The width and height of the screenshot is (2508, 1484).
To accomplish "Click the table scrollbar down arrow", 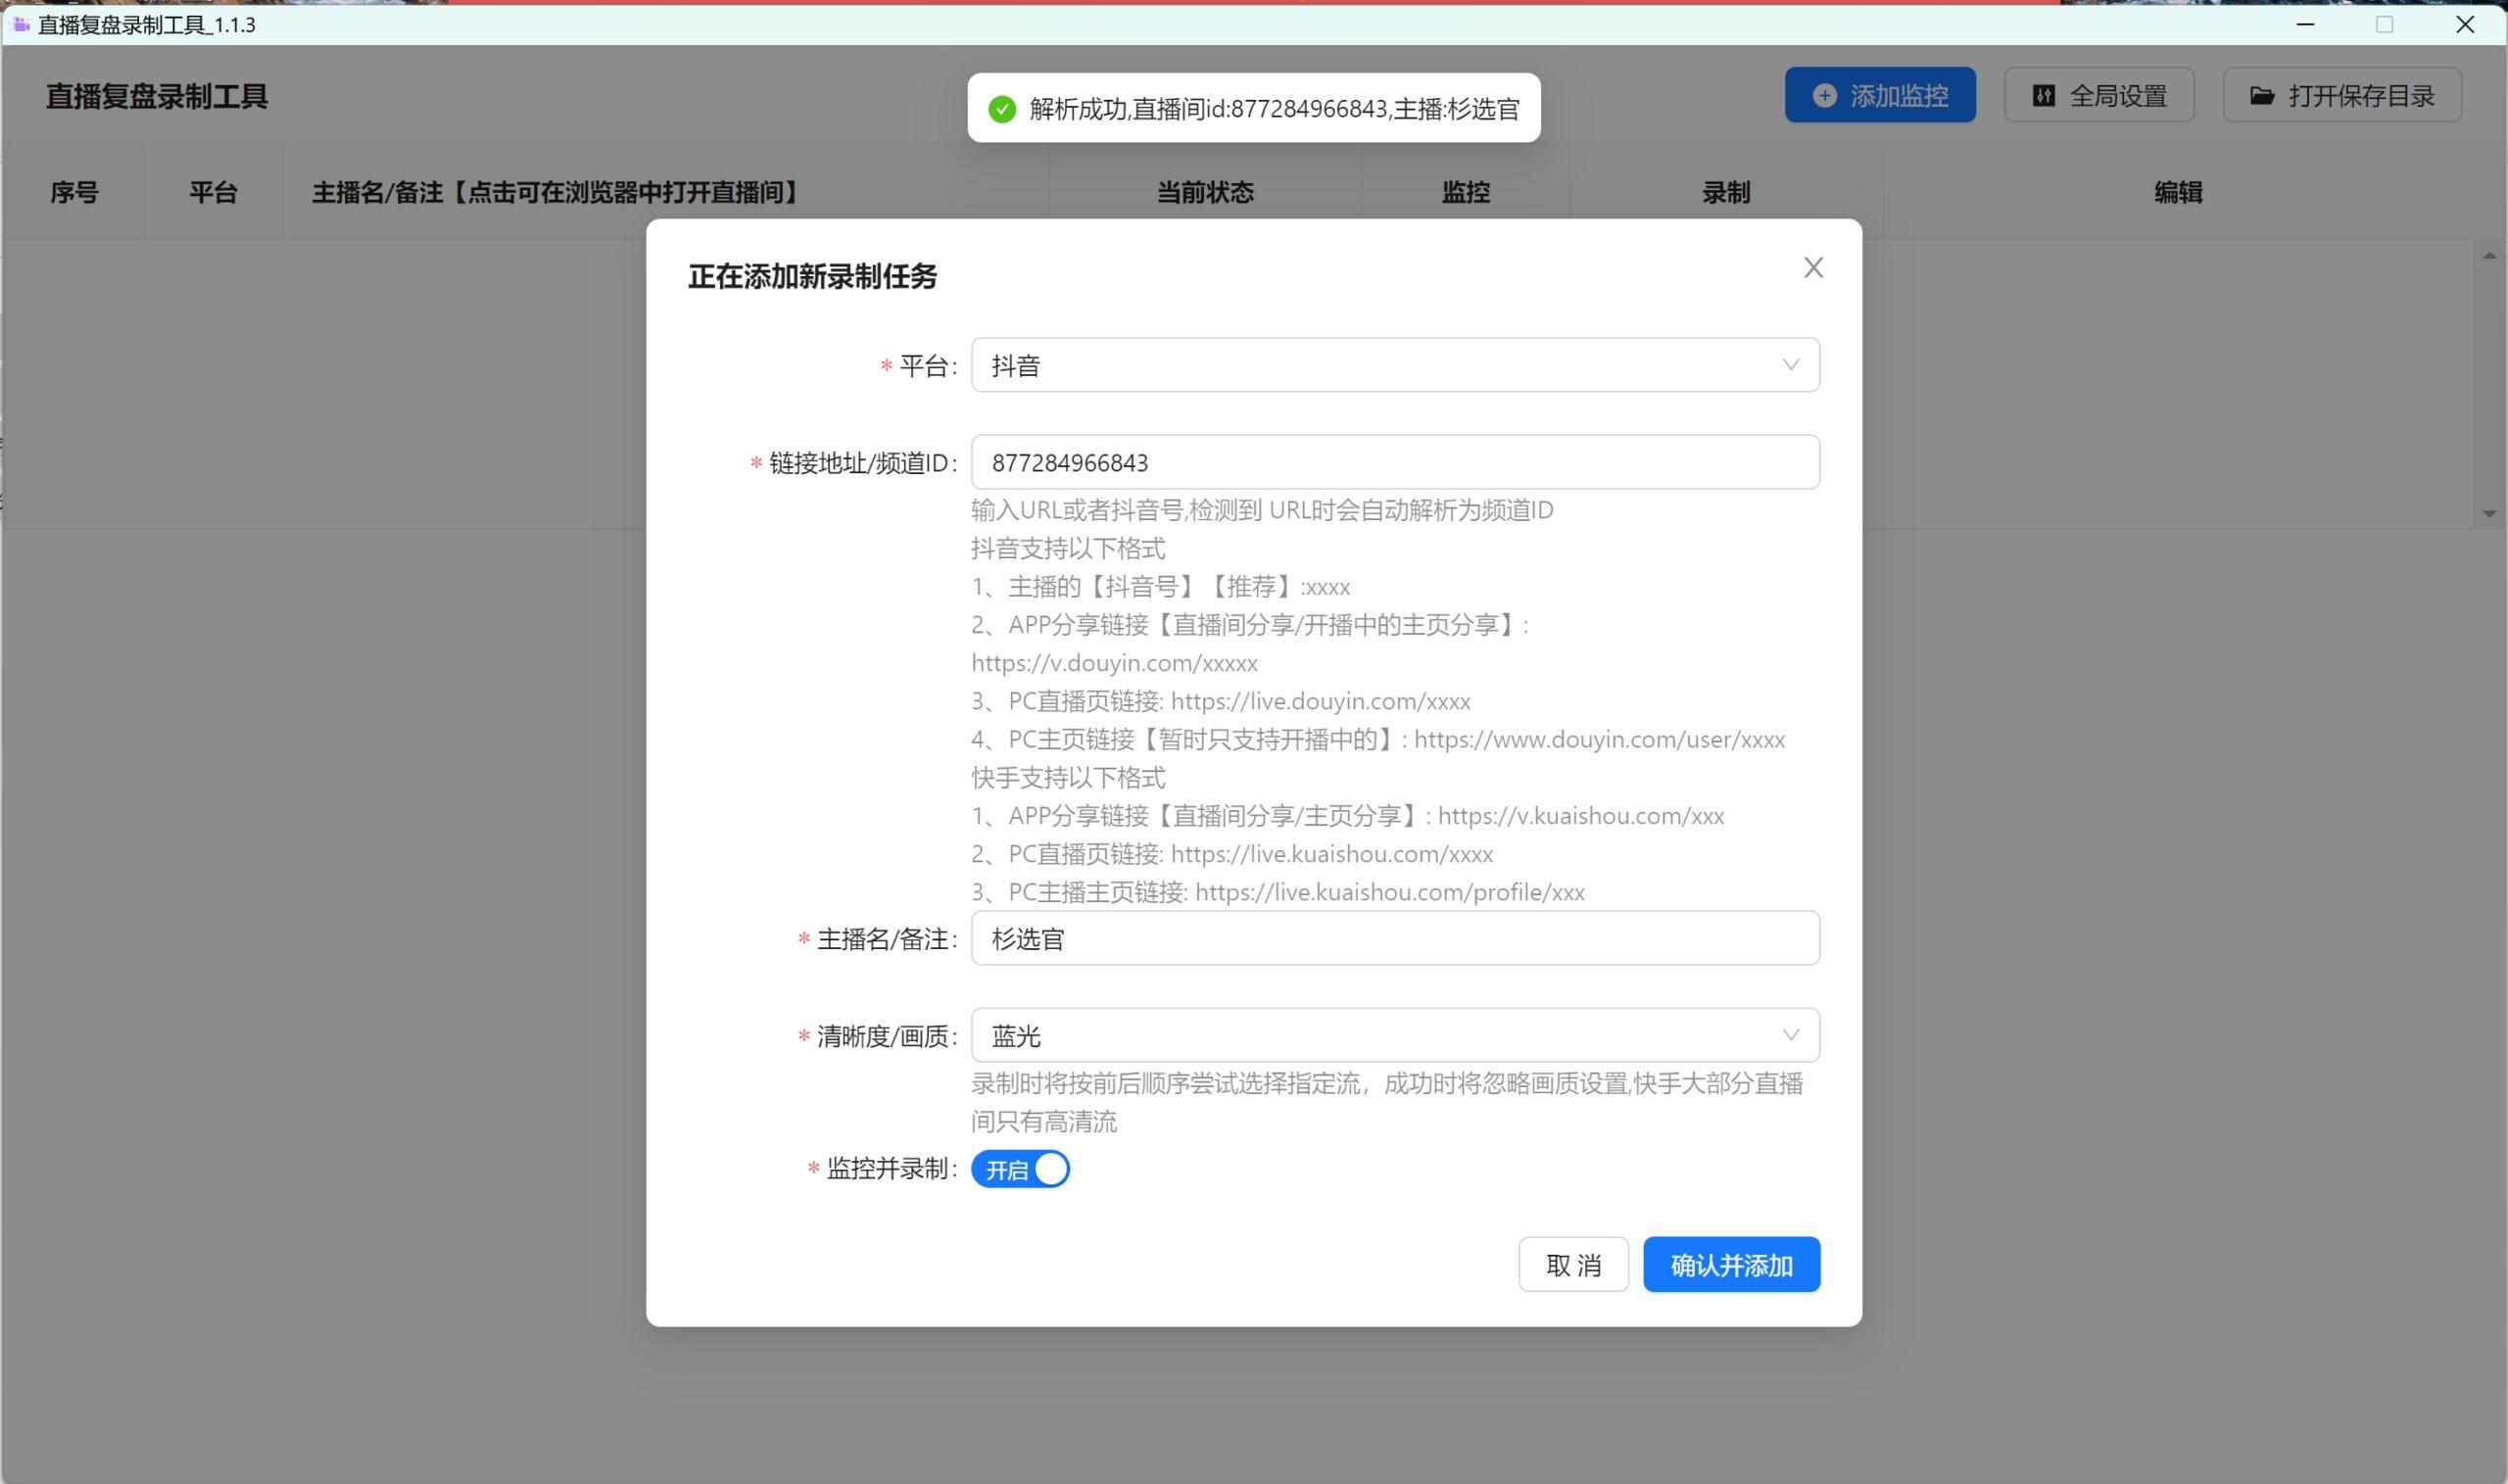I will coord(2489,514).
